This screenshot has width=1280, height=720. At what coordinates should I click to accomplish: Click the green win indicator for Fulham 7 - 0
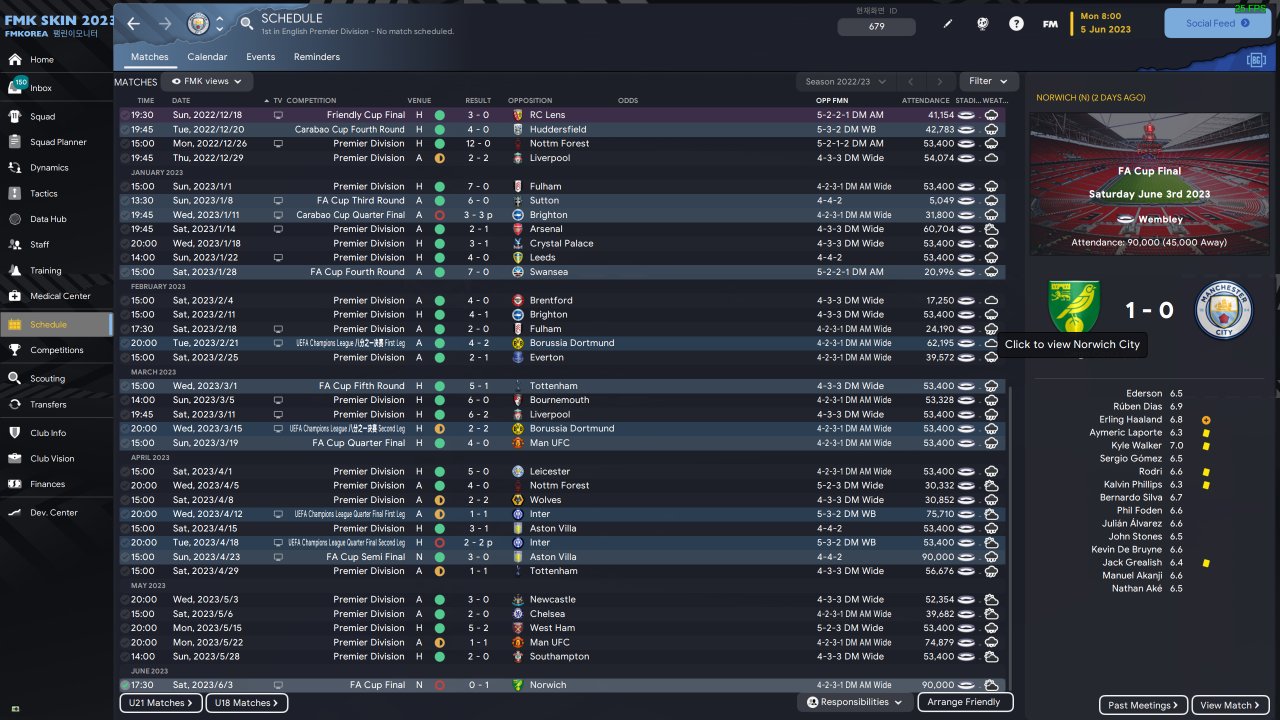pyautogui.click(x=439, y=186)
